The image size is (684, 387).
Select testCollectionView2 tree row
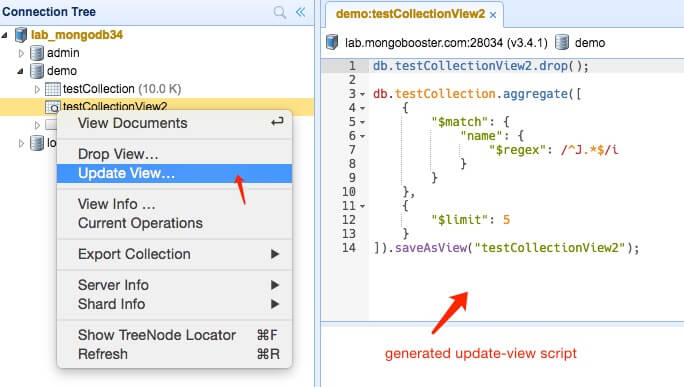(157, 106)
